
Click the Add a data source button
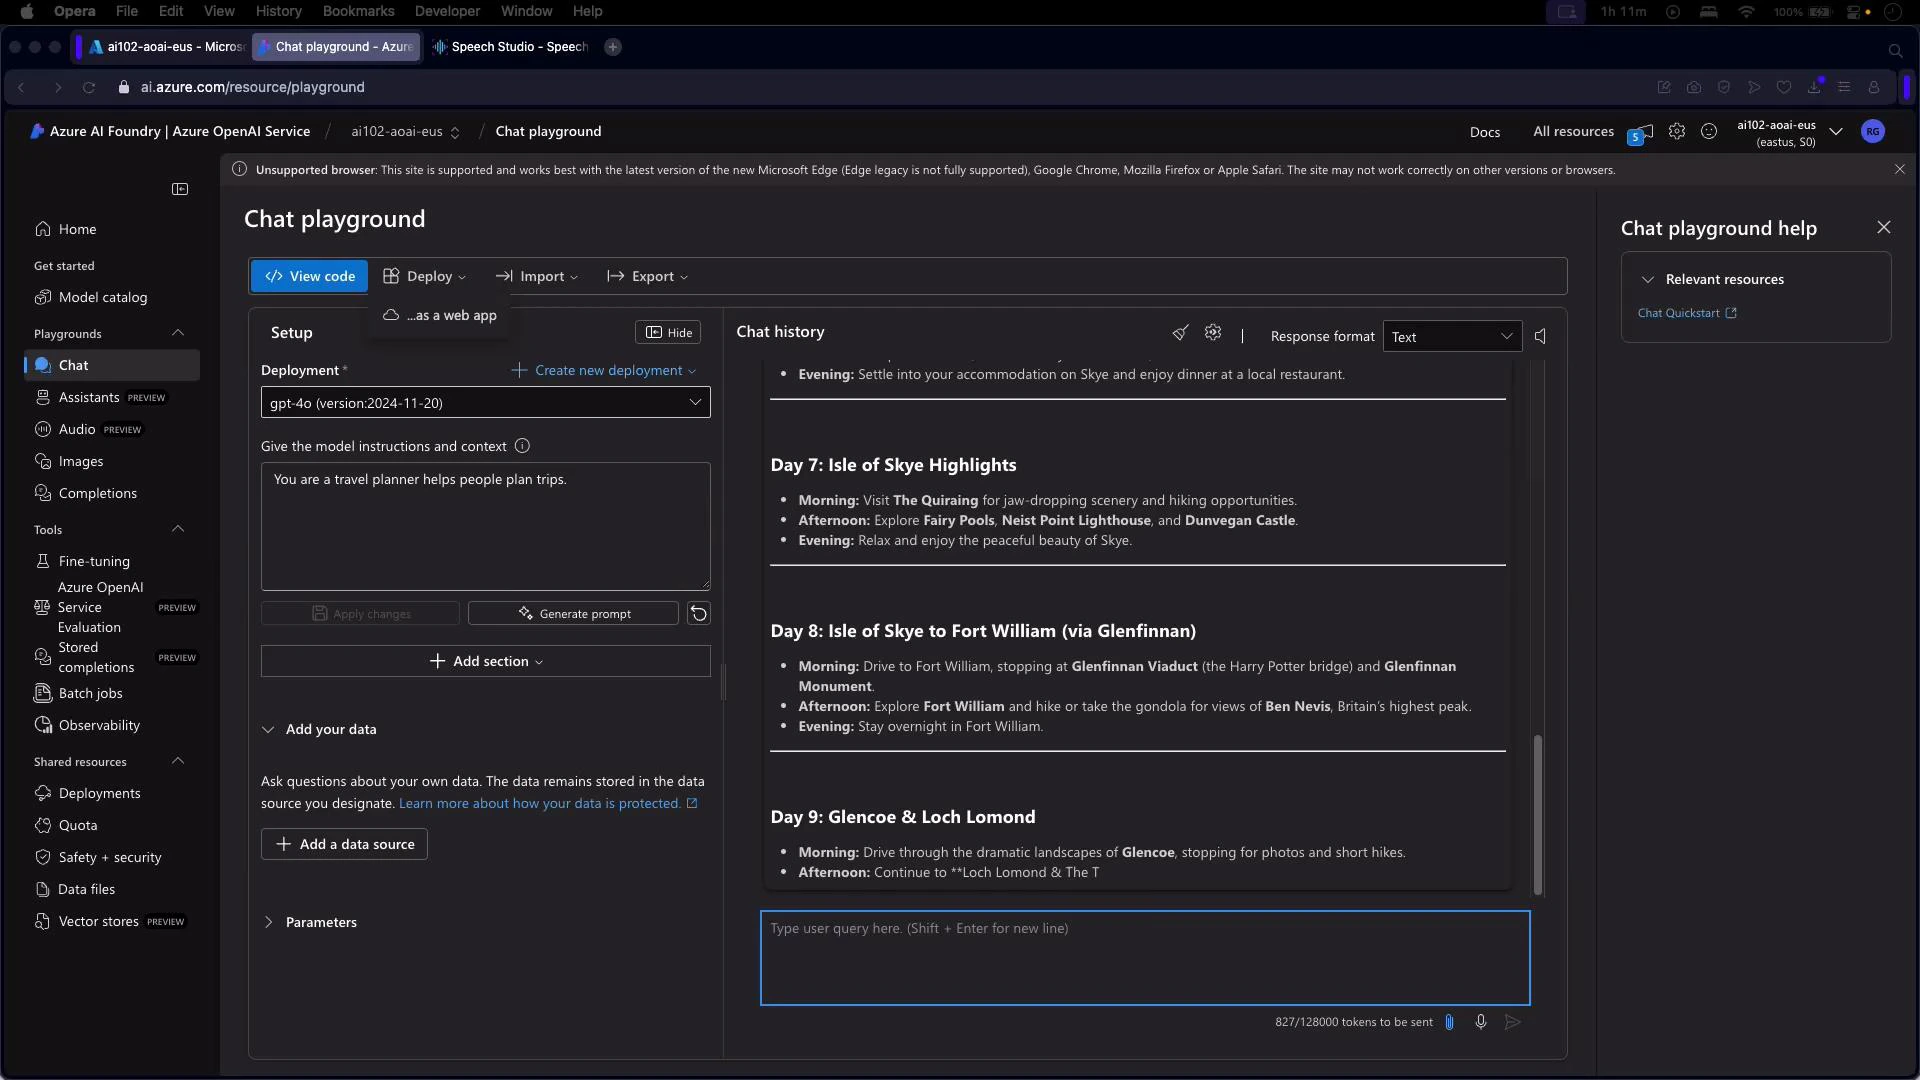(x=343, y=844)
